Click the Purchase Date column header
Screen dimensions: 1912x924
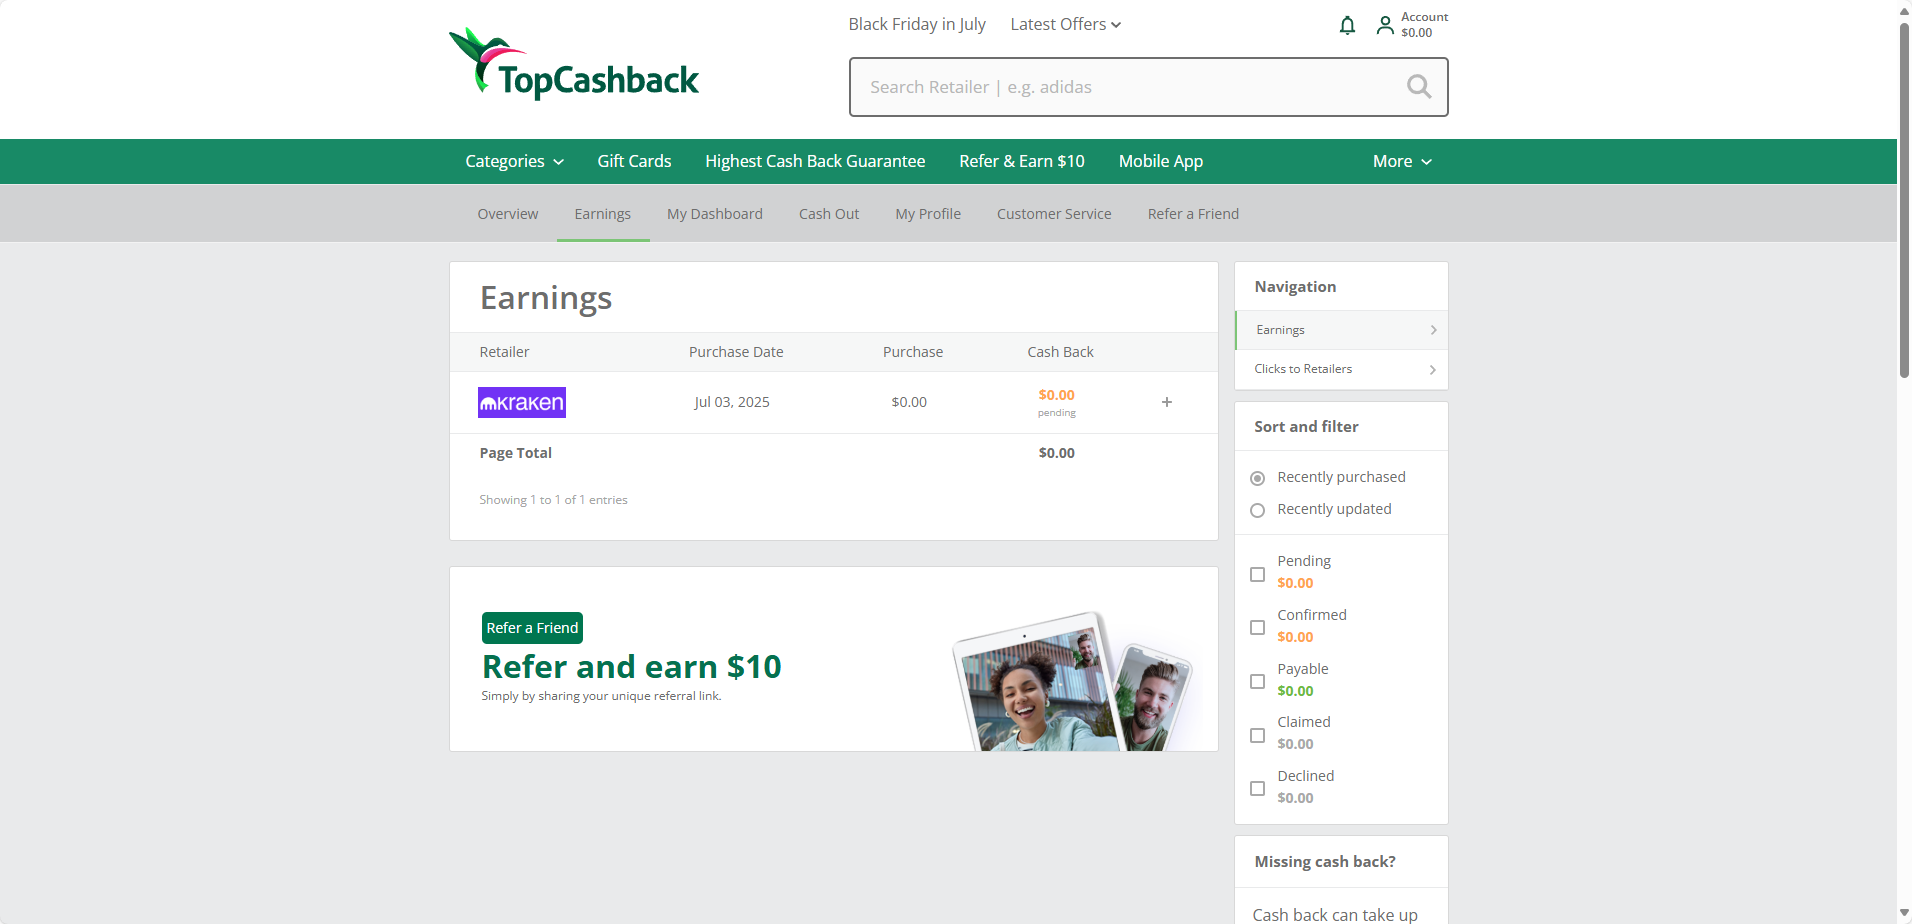[x=736, y=352]
